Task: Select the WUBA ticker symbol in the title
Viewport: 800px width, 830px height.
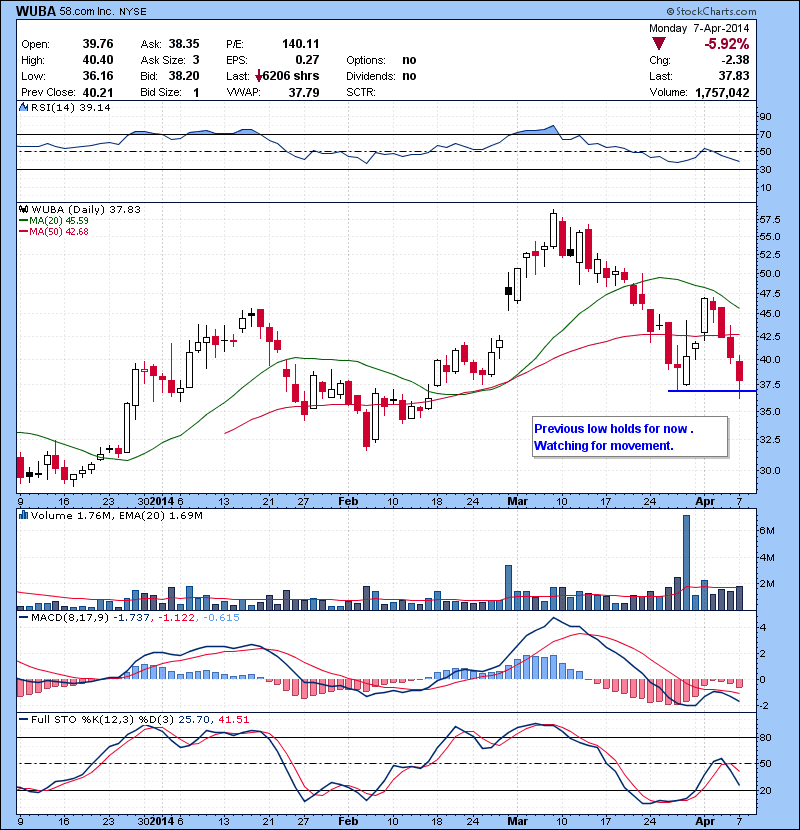Action: [x=36, y=11]
